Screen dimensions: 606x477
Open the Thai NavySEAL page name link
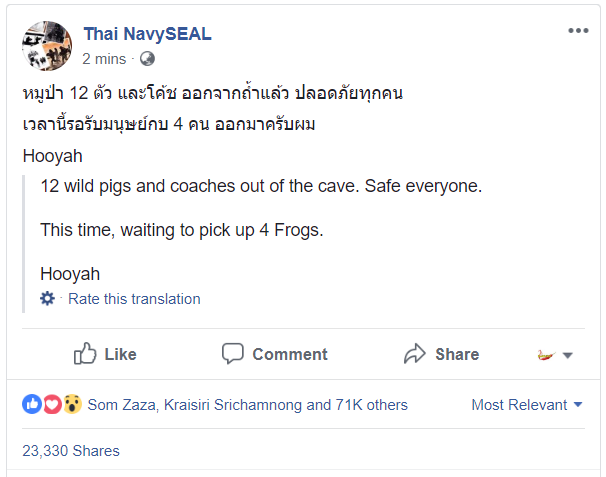click(147, 34)
